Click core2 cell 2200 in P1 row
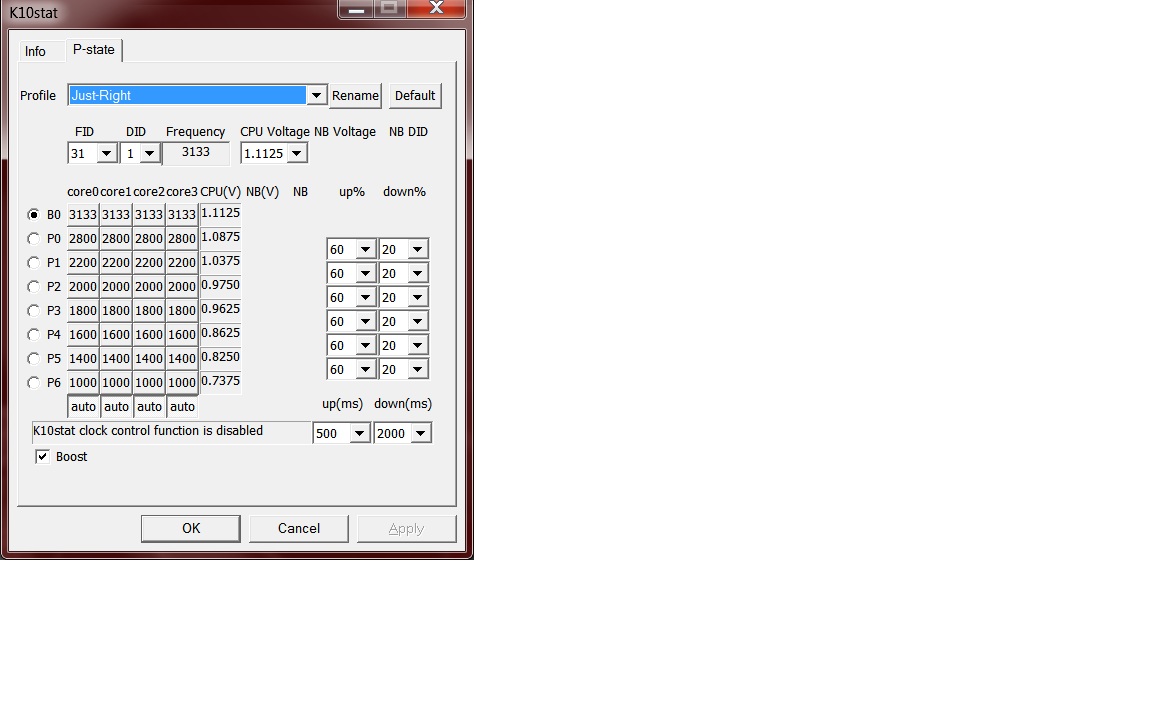1152x720 pixels. pos(149,262)
